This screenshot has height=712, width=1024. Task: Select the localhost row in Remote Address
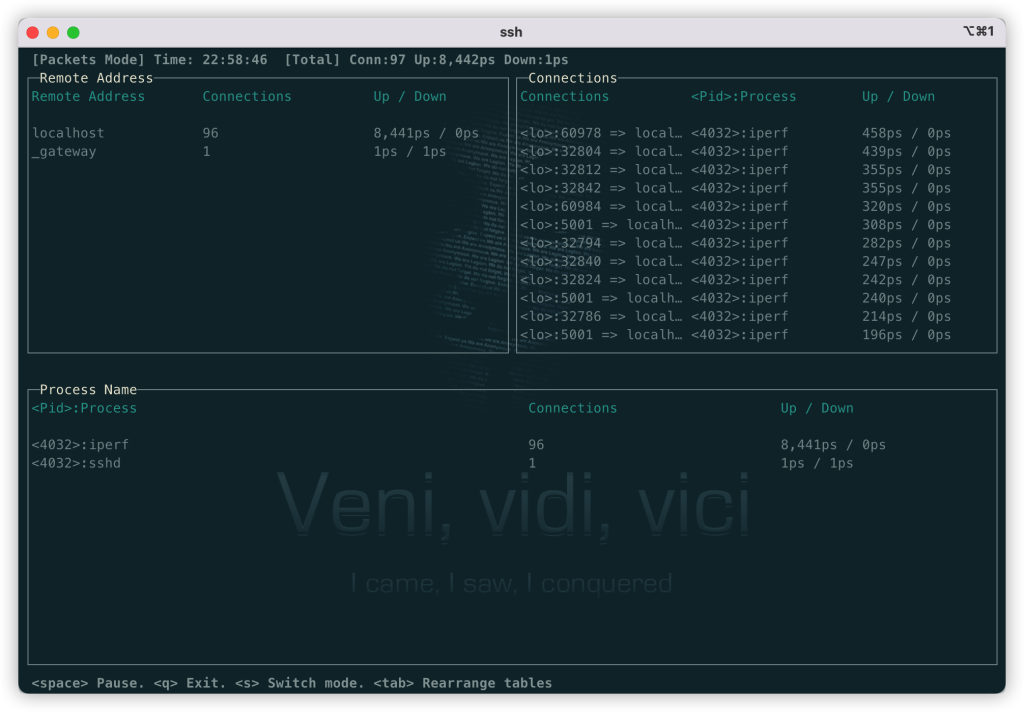(x=68, y=133)
